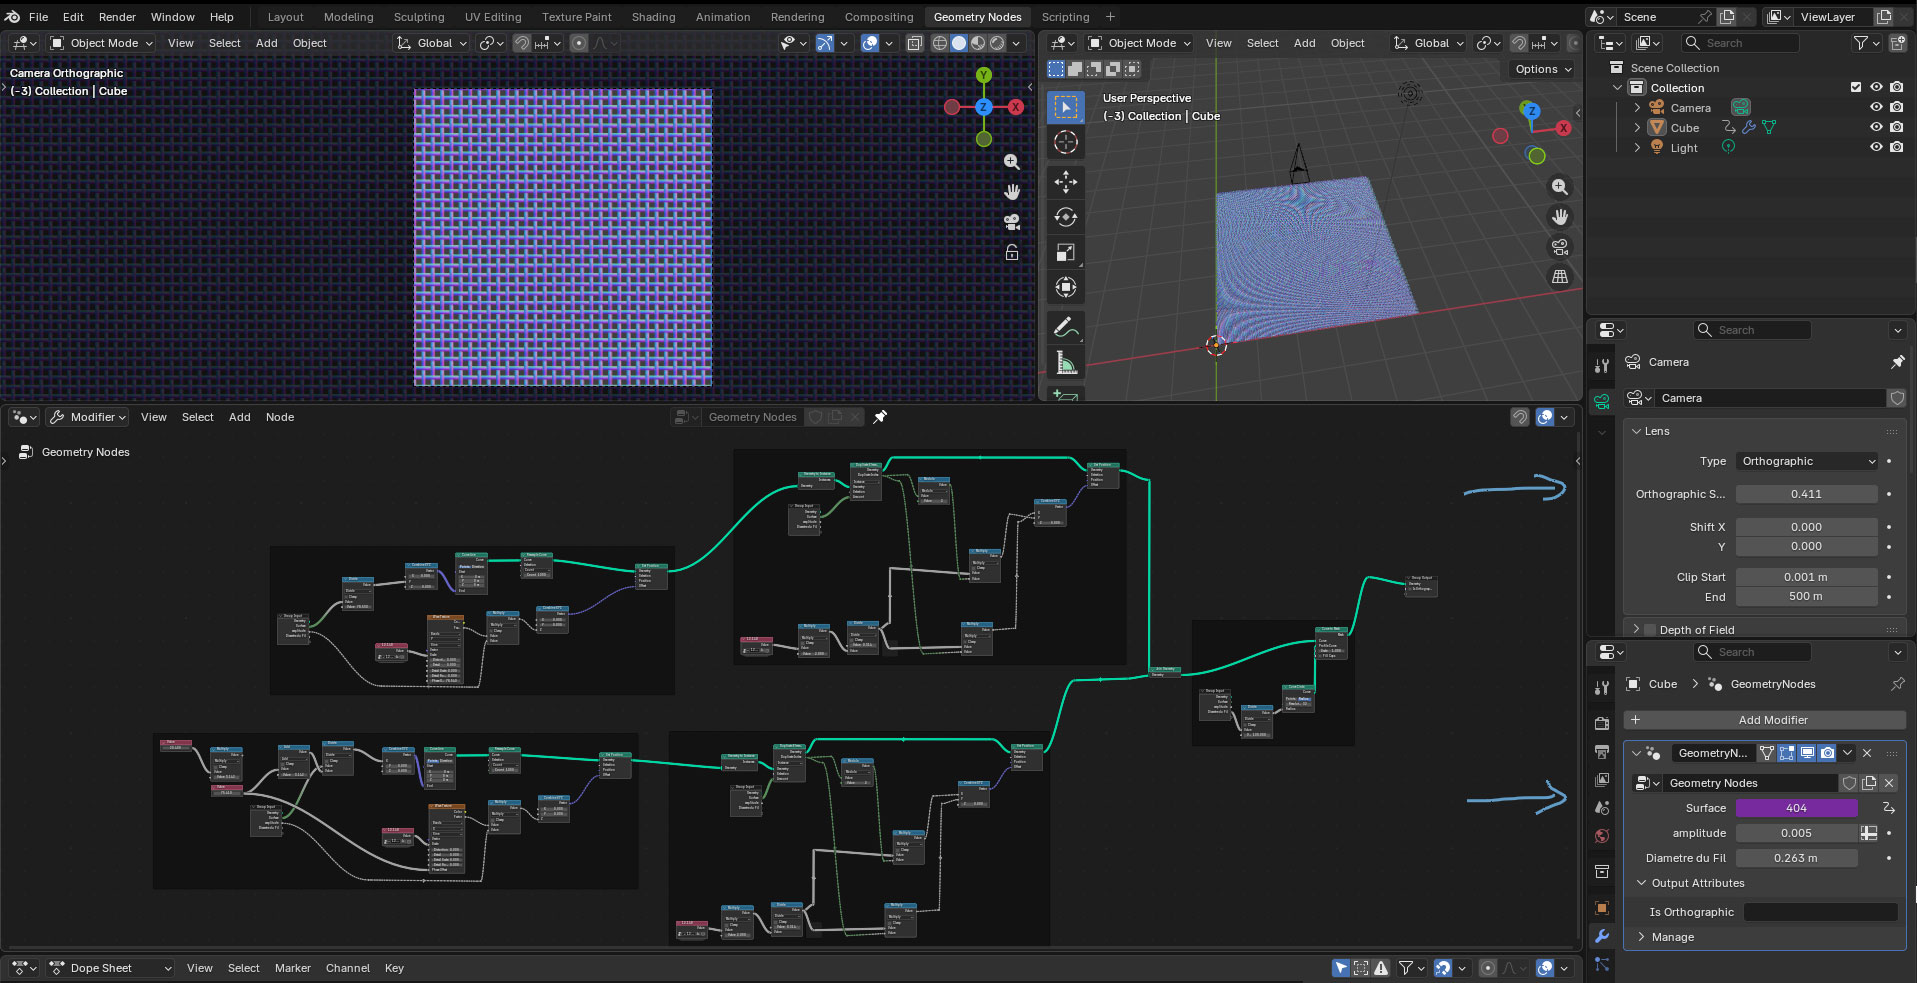Open the Modifiers wrench properties tab
1917x983 pixels.
point(1602,936)
